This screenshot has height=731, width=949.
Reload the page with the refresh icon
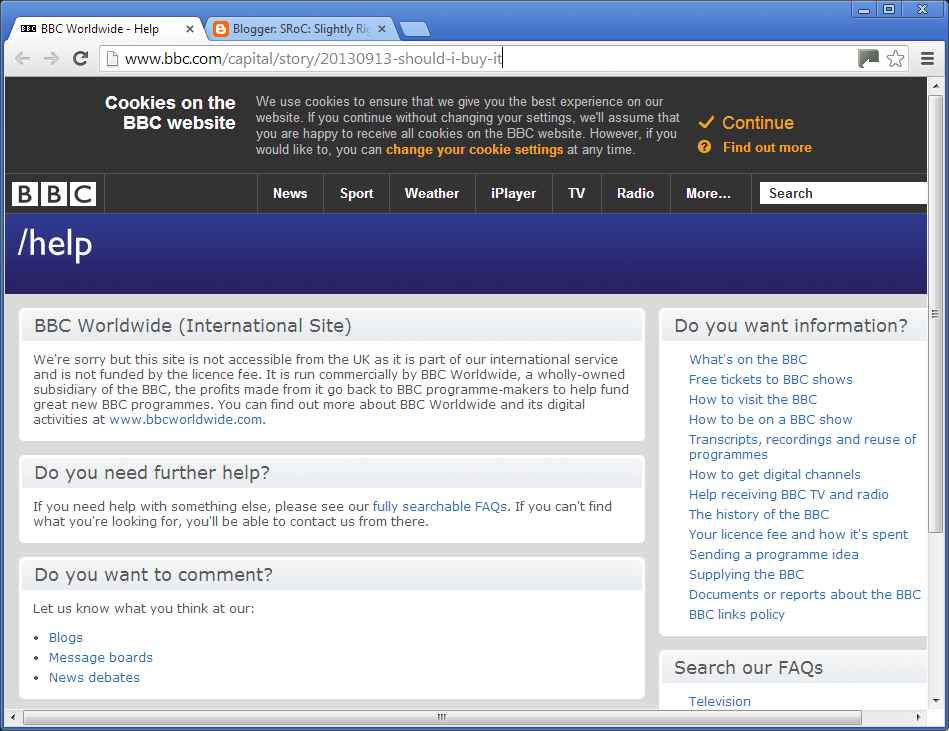coord(80,59)
